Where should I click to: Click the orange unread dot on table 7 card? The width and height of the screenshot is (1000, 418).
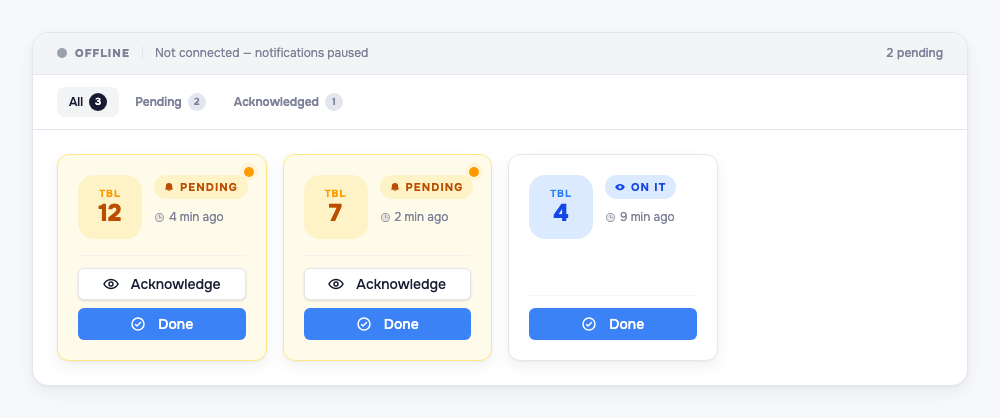point(474,172)
